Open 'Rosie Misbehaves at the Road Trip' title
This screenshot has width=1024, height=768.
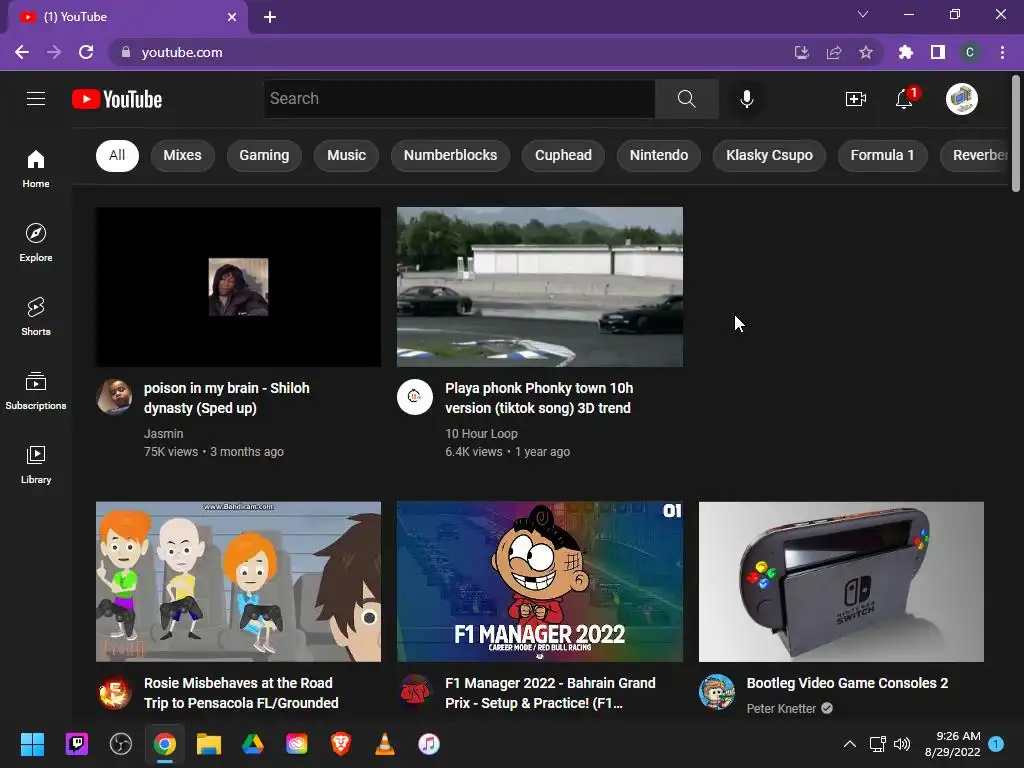pos(241,693)
